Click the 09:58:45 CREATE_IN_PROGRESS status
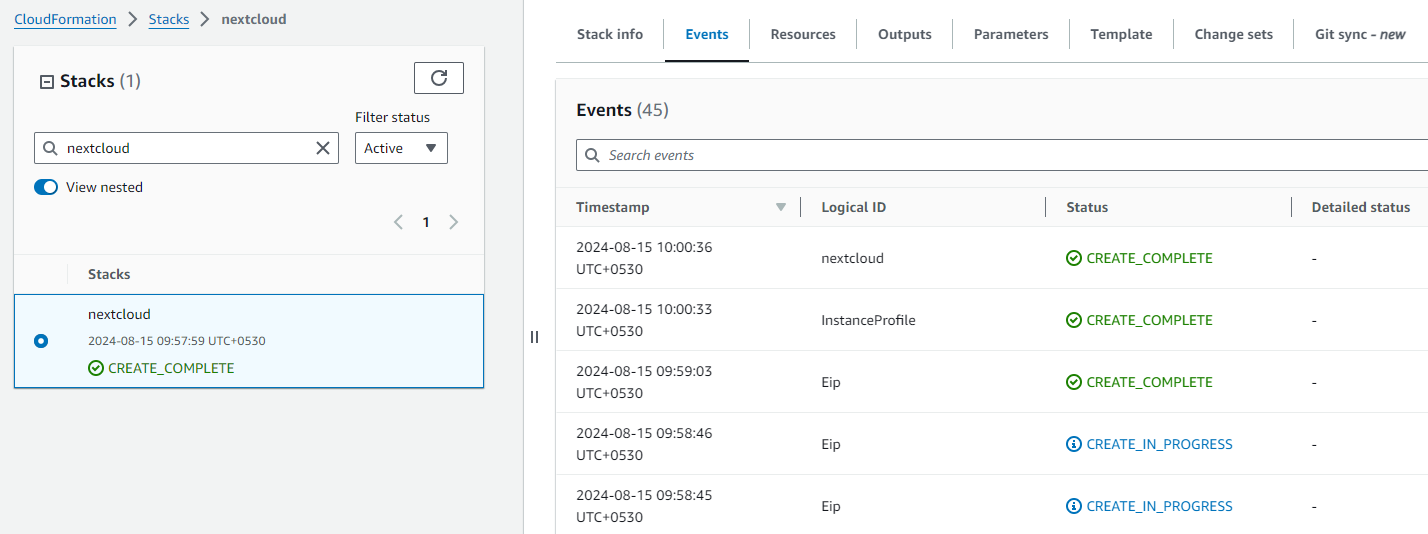Screen dimensions: 1428x534 point(1159,506)
